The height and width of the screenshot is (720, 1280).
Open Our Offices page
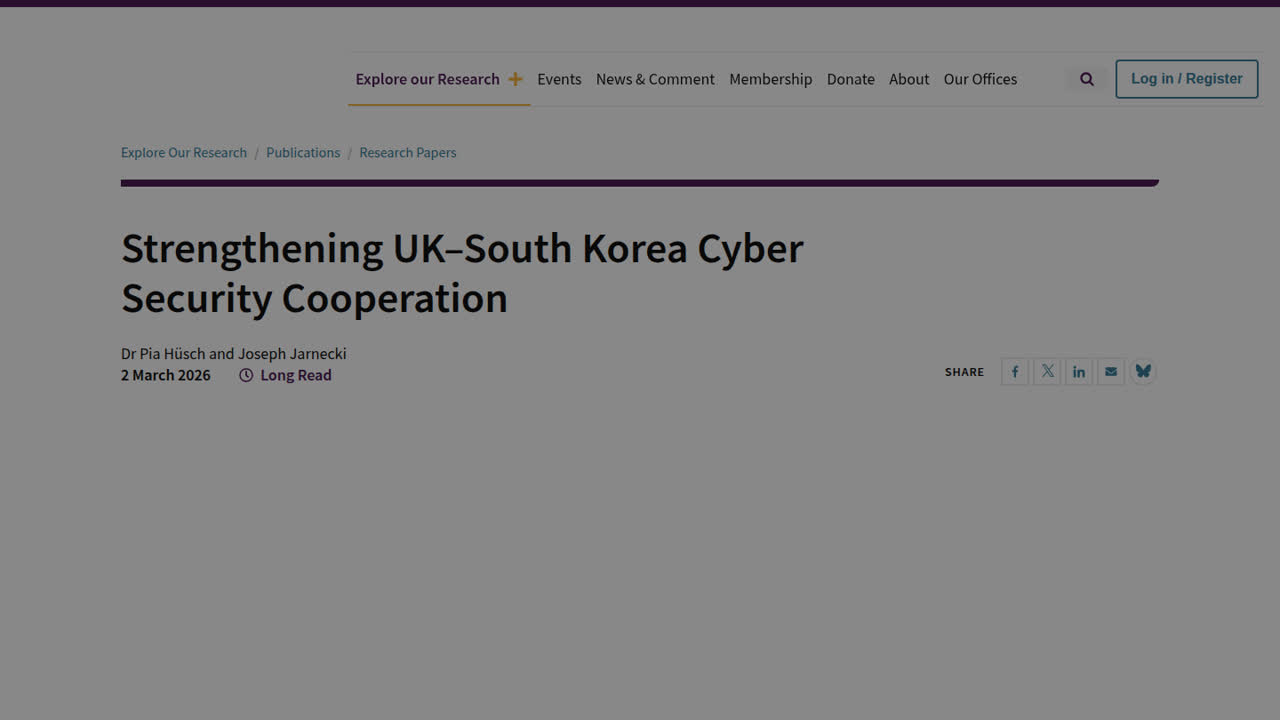[x=980, y=79]
